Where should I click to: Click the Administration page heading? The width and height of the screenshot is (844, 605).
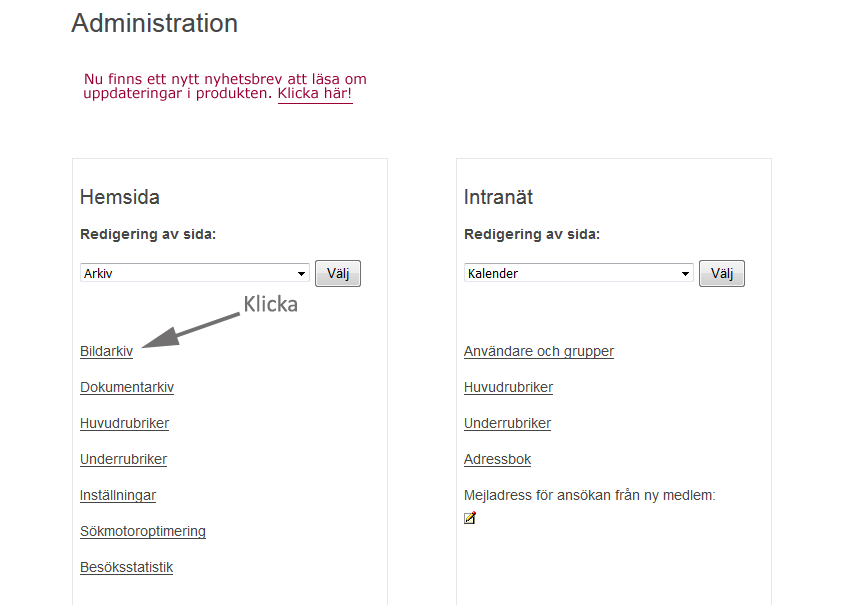[154, 23]
